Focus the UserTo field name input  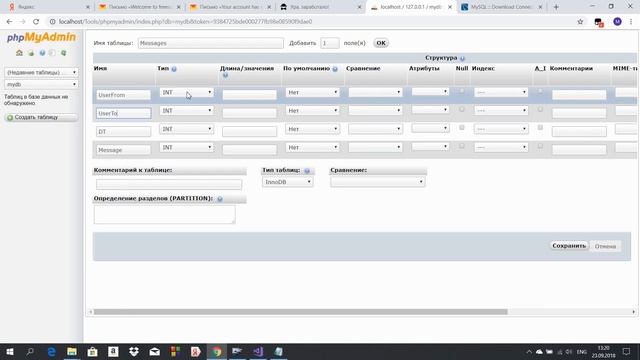(123, 113)
